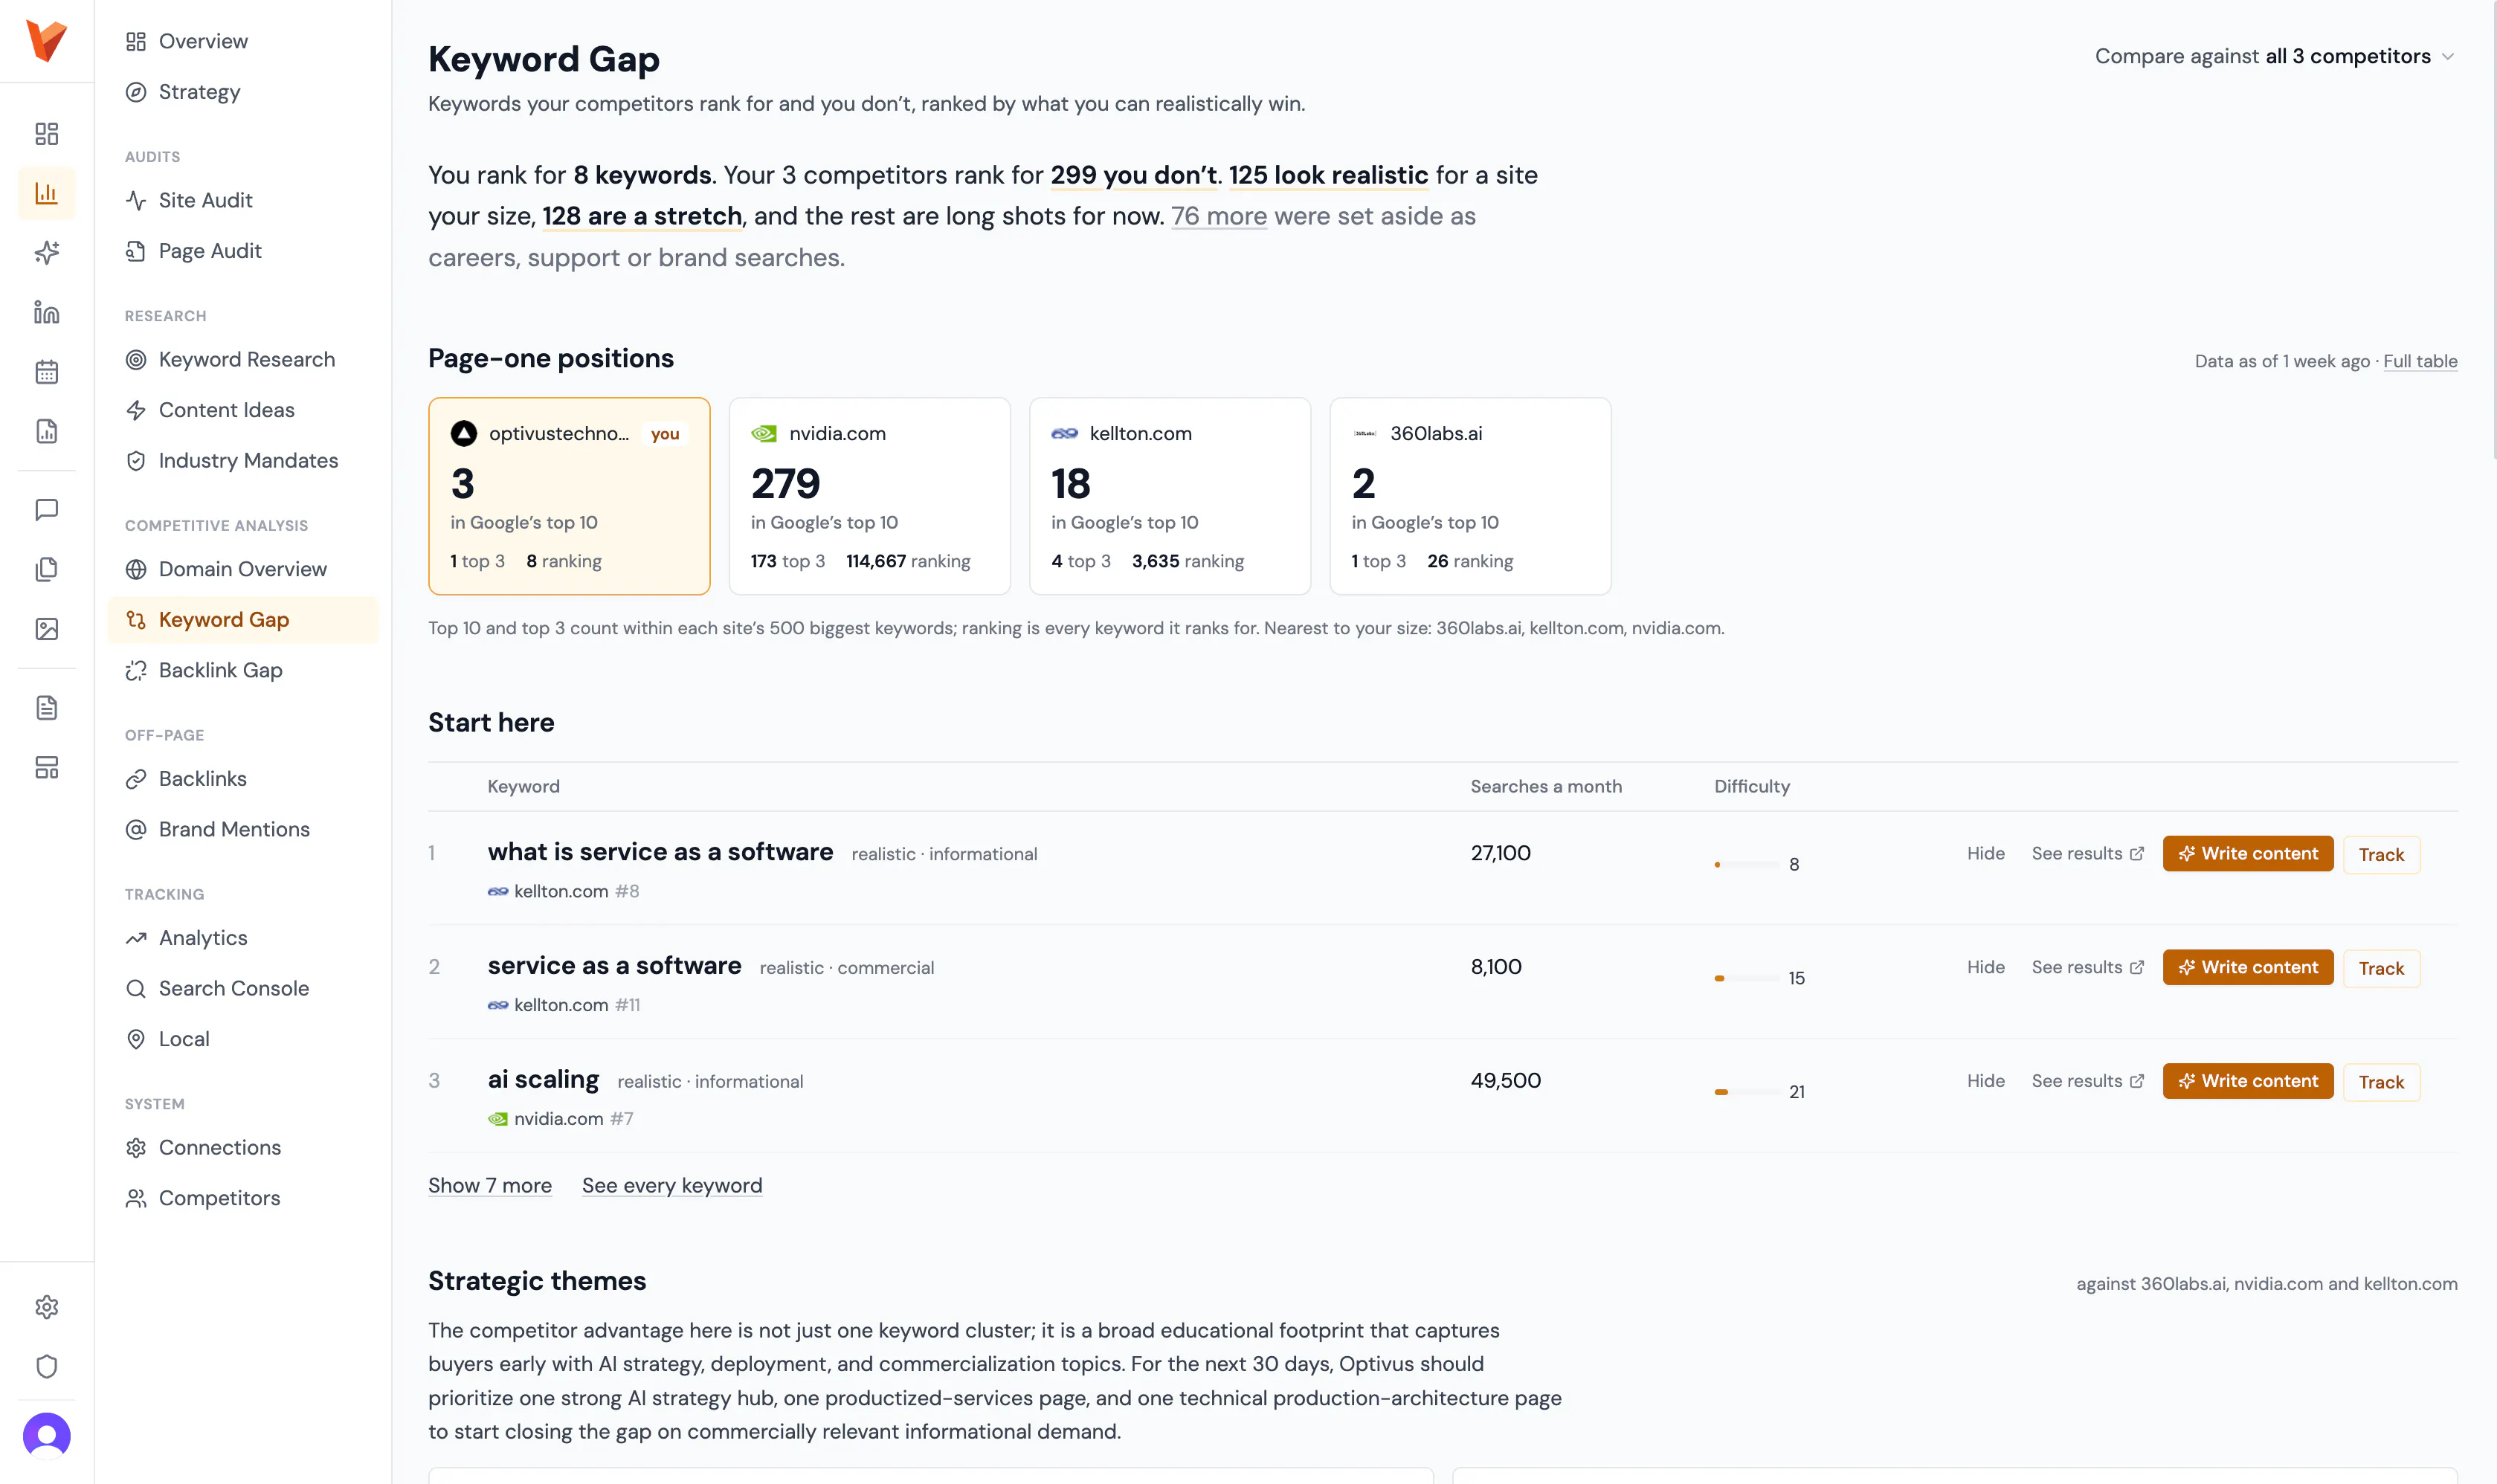Hide the "ai scaling" keyword row
The height and width of the screenshot is (1484, 2497).
coord(1986,1082)
